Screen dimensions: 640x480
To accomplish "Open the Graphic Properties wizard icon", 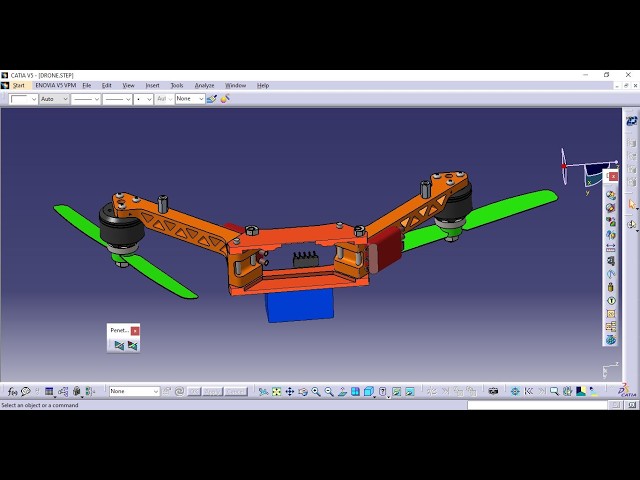I will (x=225, y=99).
